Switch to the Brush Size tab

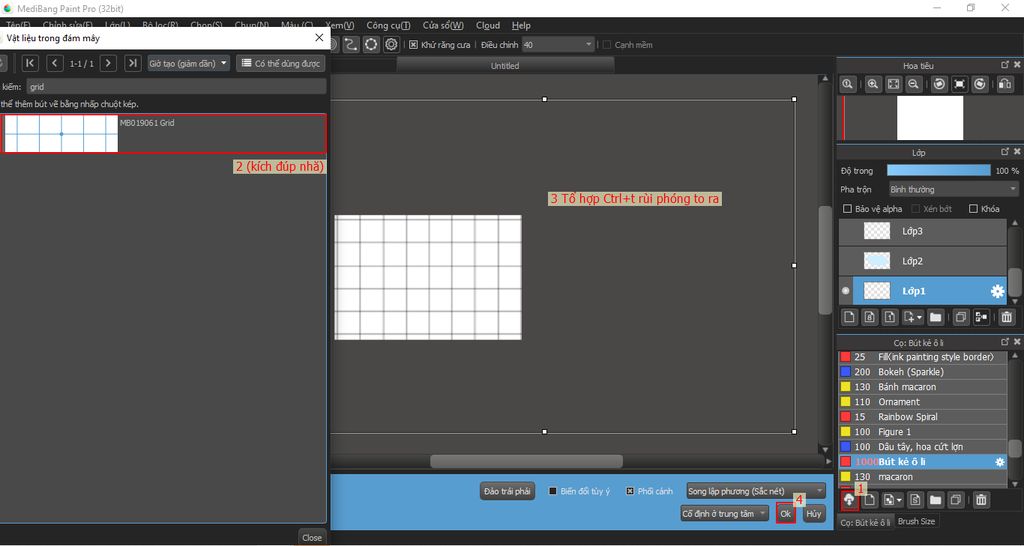916,521
